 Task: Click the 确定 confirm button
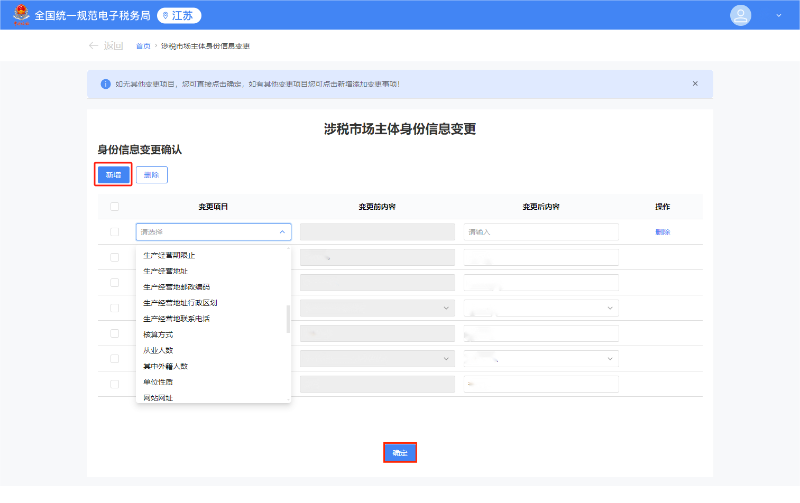400,452
